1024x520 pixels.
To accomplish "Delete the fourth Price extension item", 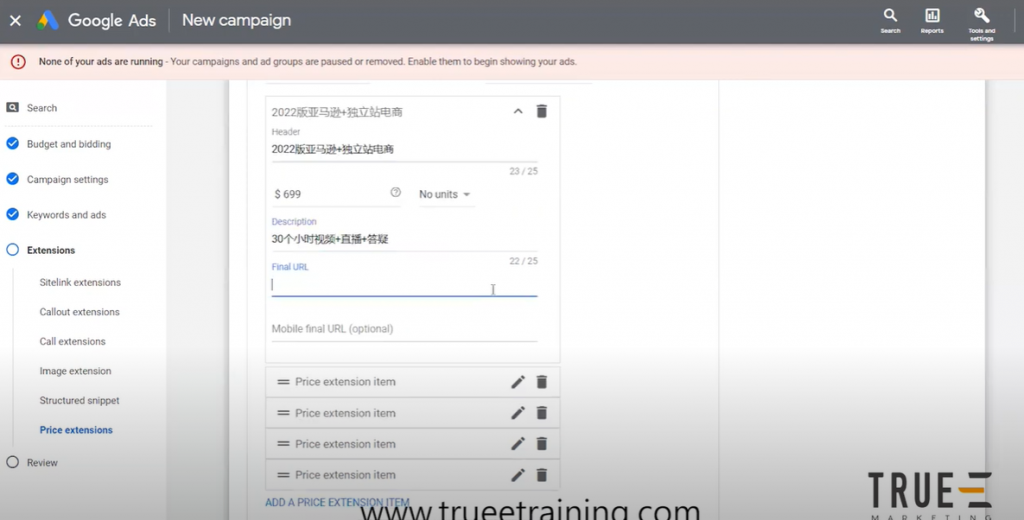I will tap(541, 475).
